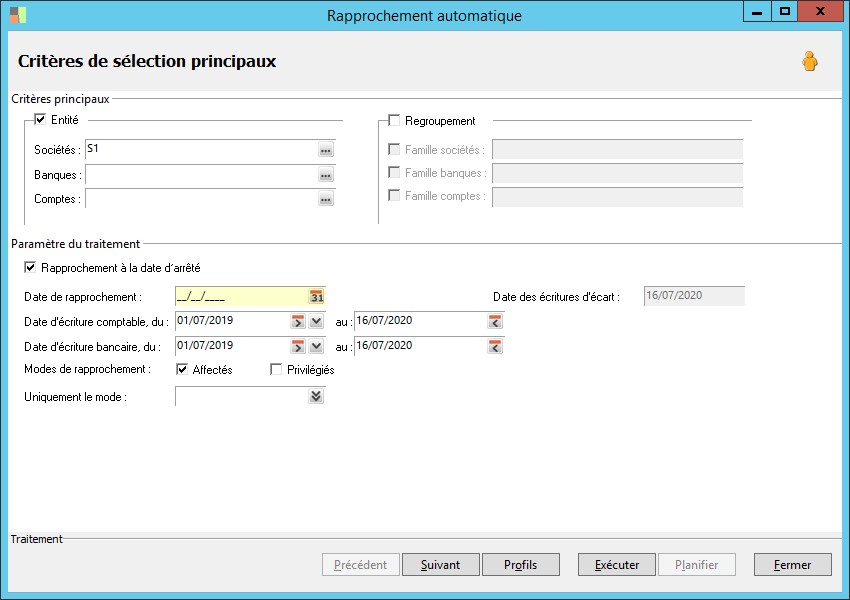850x600 pixels.
Task: Click the Famille sociétés text field
Action: [x=617, y=150]
